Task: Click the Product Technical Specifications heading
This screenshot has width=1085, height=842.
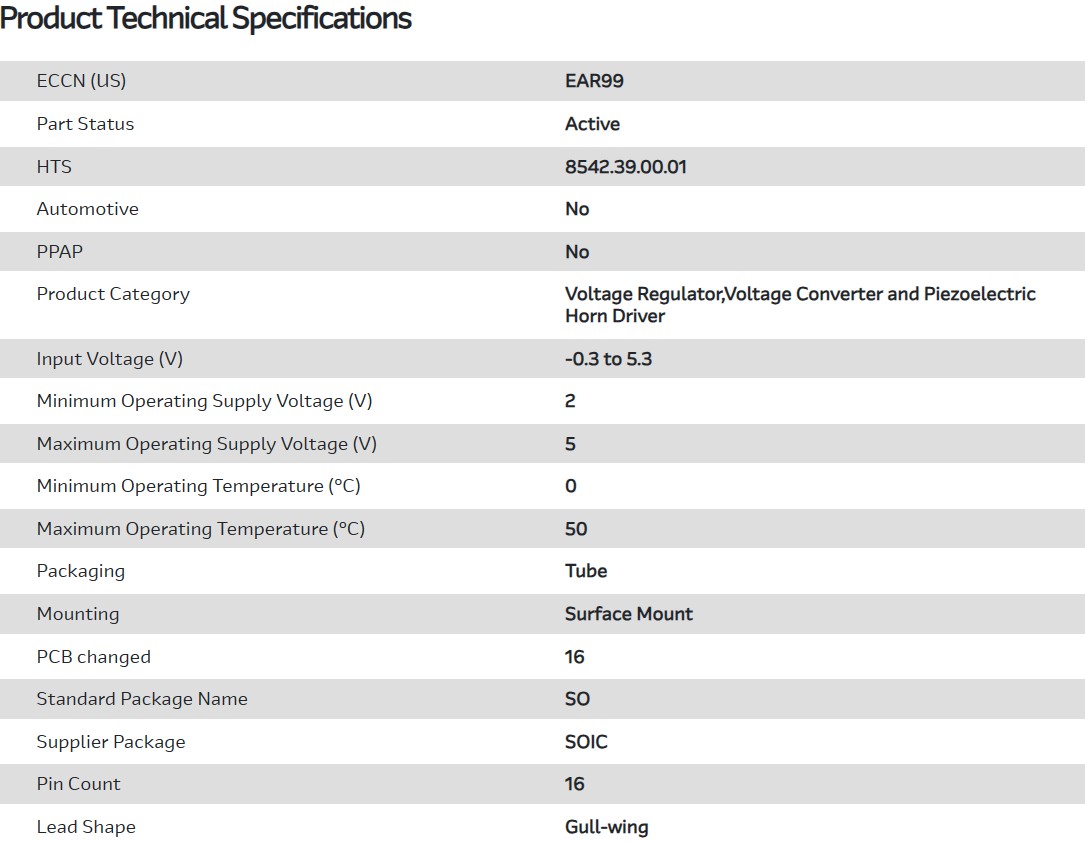Action: 206,19
